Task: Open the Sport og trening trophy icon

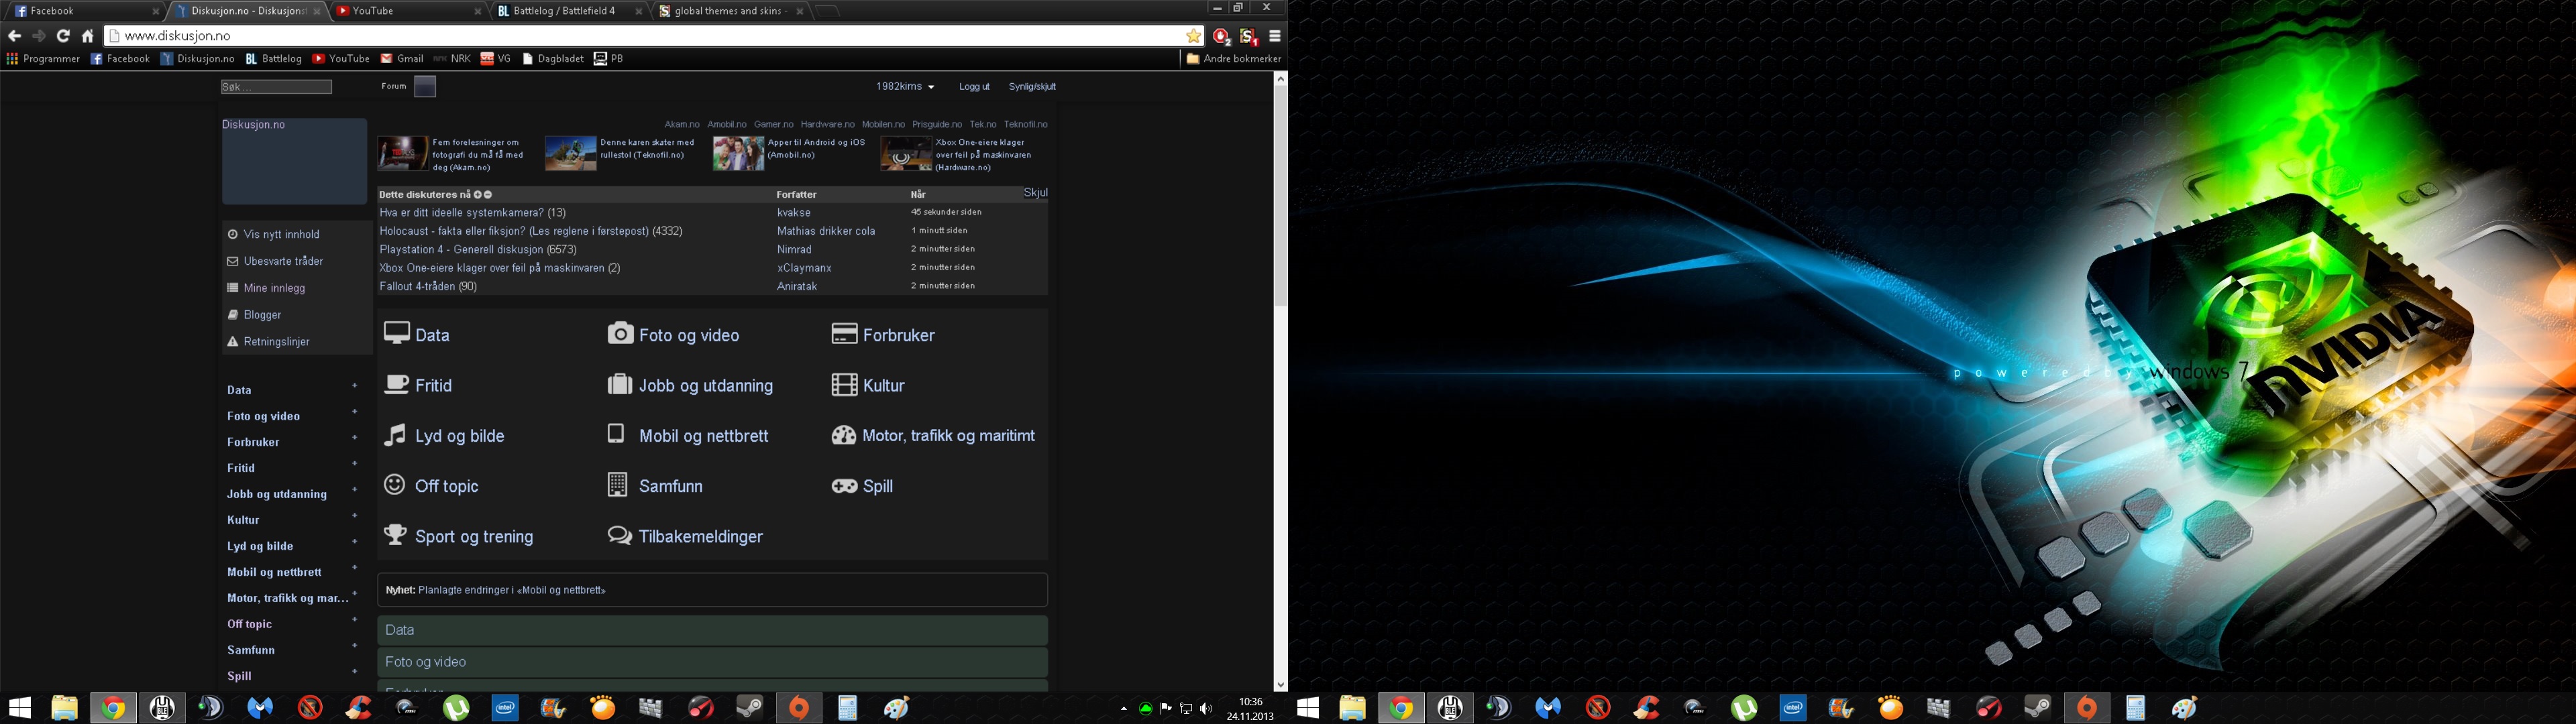Action: [x=396, y=535]
